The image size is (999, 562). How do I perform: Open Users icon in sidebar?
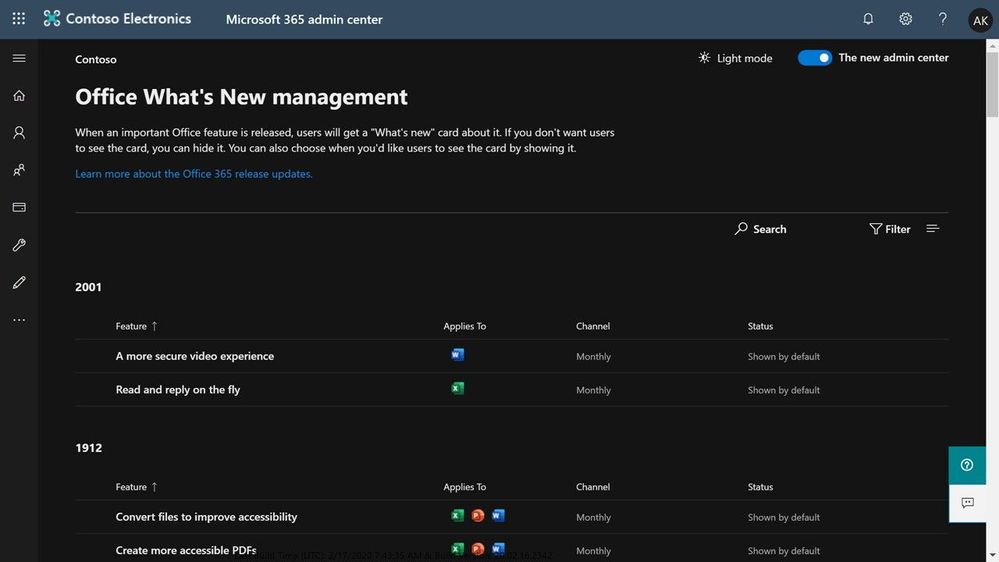[19, 133]
